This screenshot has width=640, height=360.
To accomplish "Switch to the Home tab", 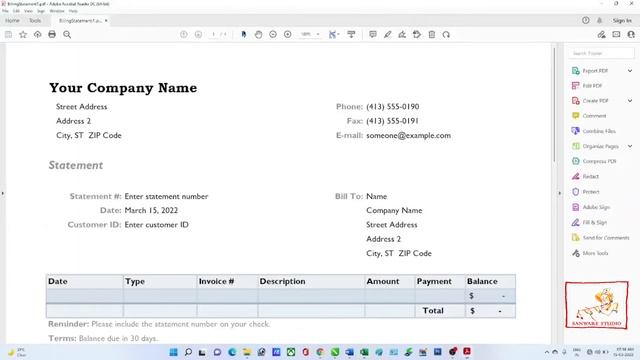I will tap(12, 20).
